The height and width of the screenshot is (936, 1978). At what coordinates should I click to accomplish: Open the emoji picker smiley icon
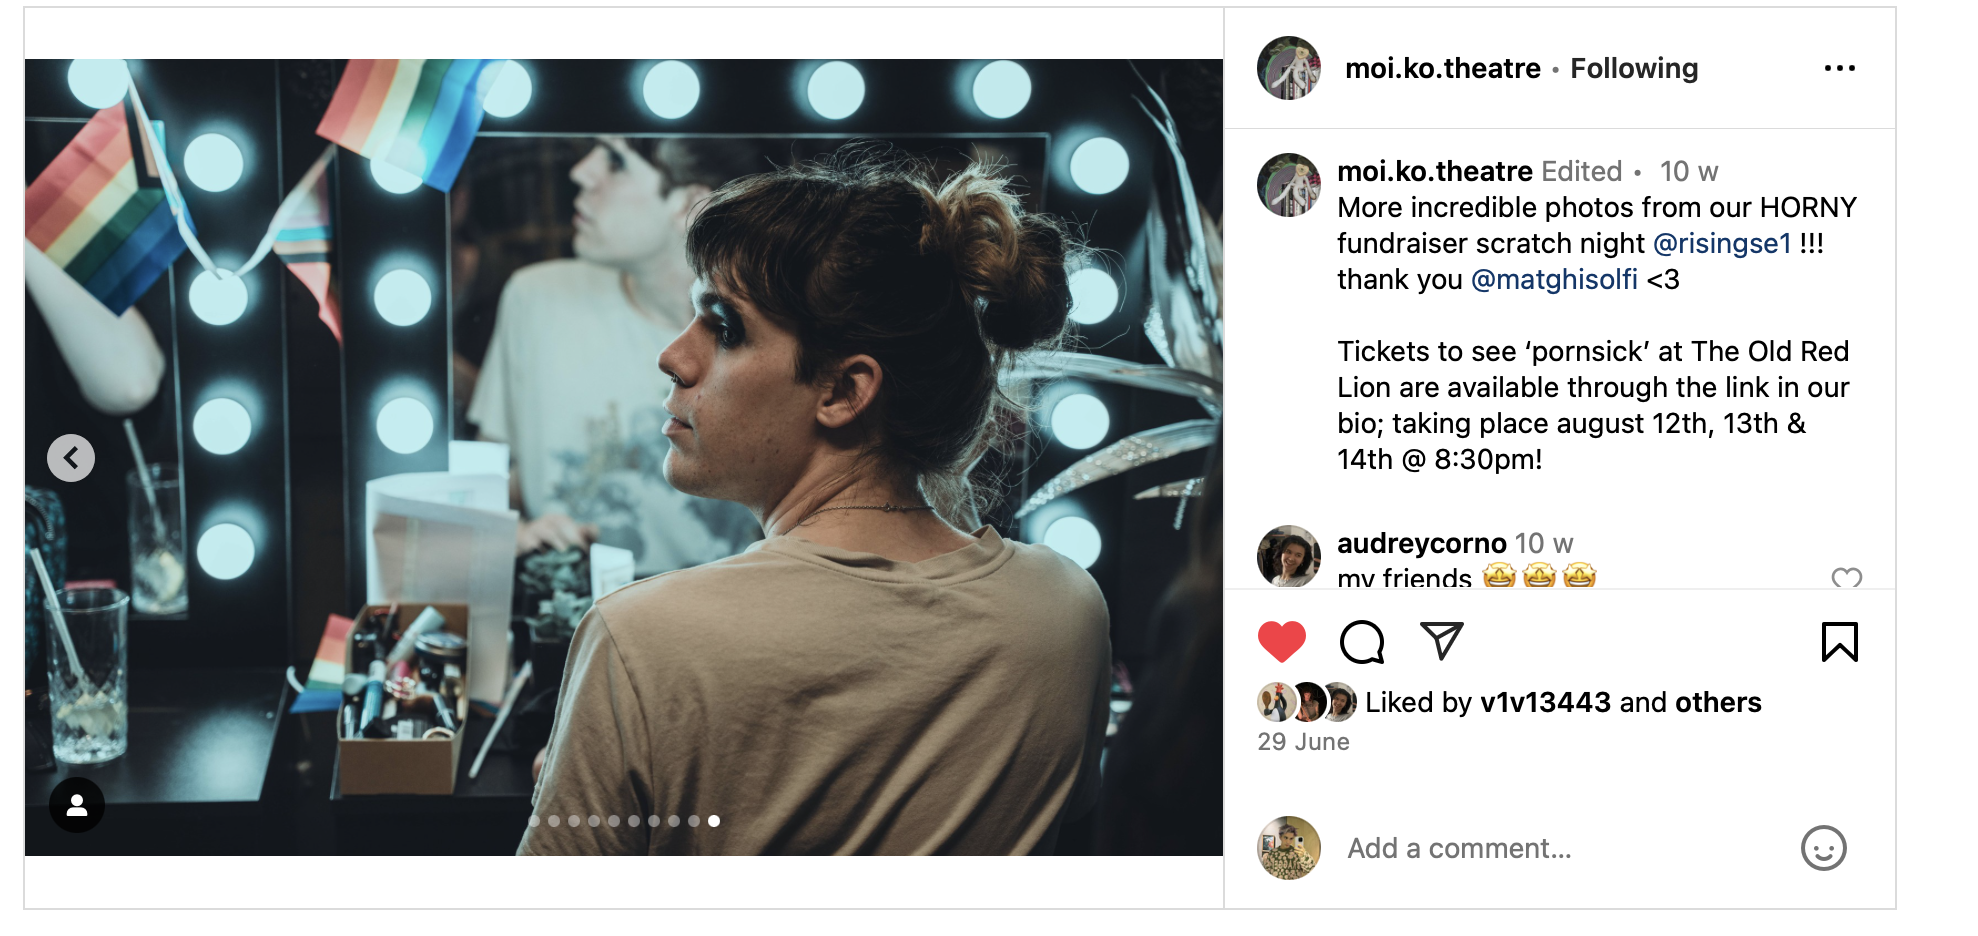[1823, 848]
